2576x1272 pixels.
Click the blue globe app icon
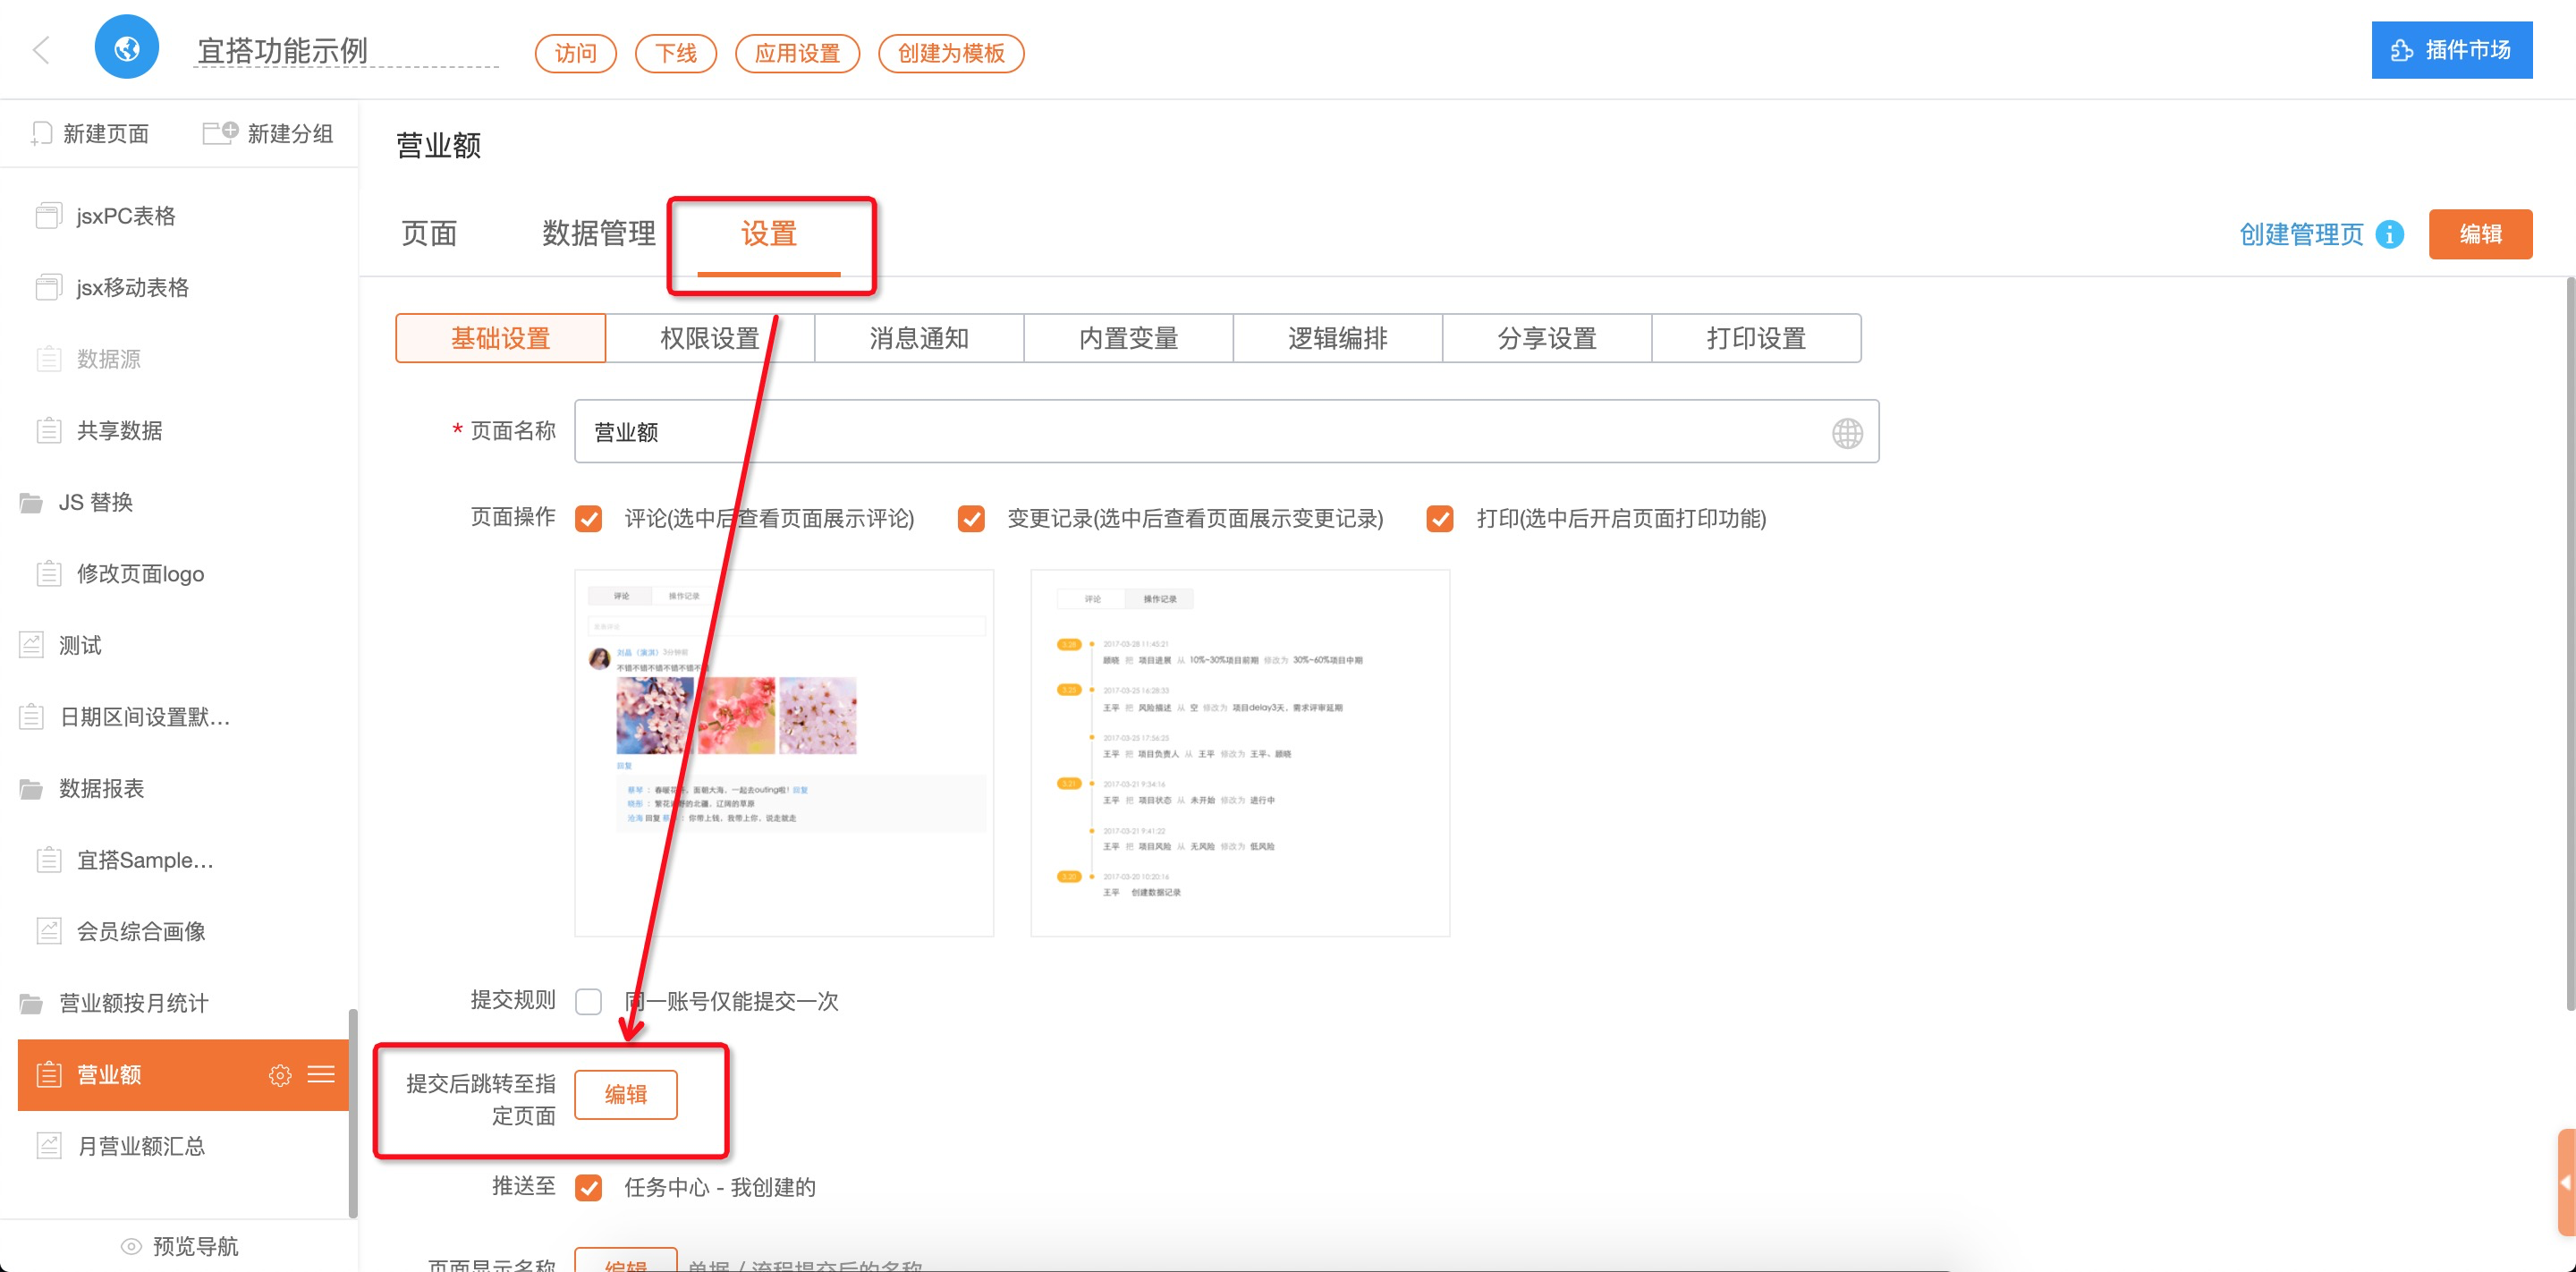tap(127, 48)
